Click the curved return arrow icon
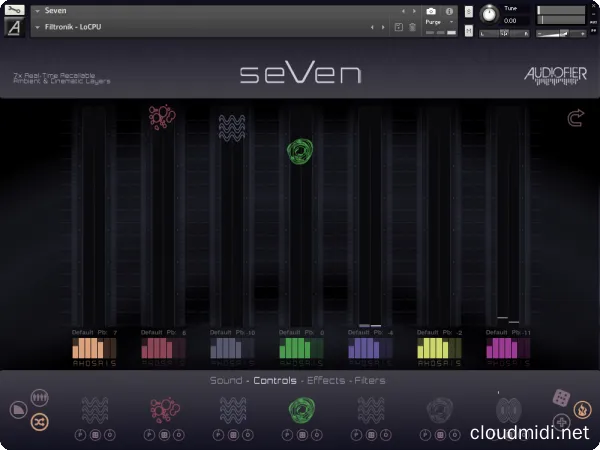600x450 pixels. 576,118
